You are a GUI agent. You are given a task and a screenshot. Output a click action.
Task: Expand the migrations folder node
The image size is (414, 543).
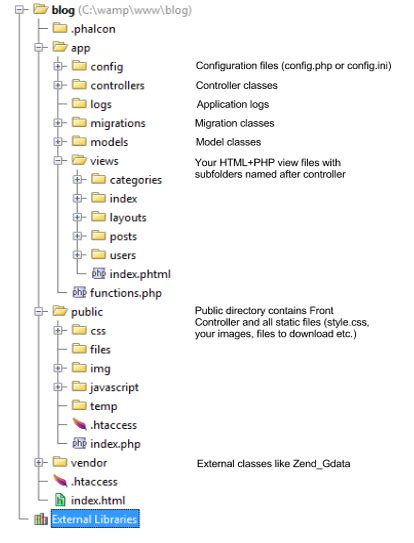[x=58, y=123]
